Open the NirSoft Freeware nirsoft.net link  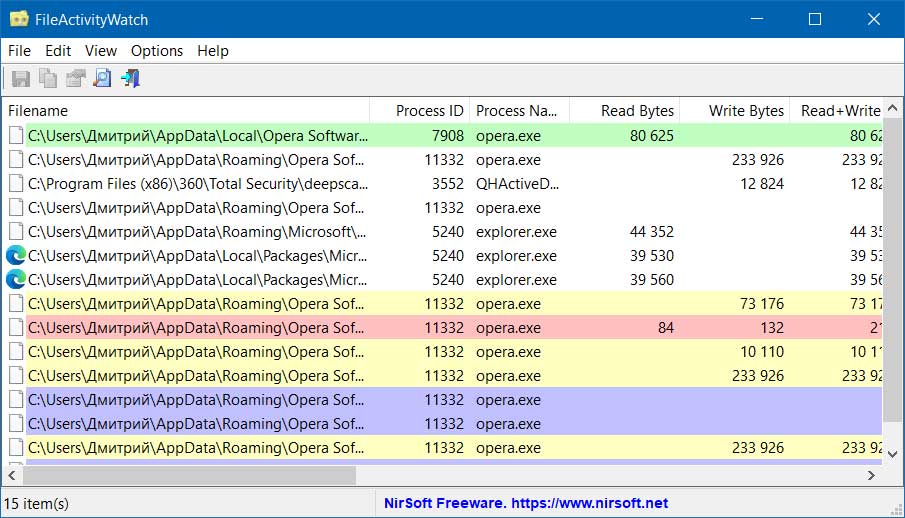pos(526,503)
